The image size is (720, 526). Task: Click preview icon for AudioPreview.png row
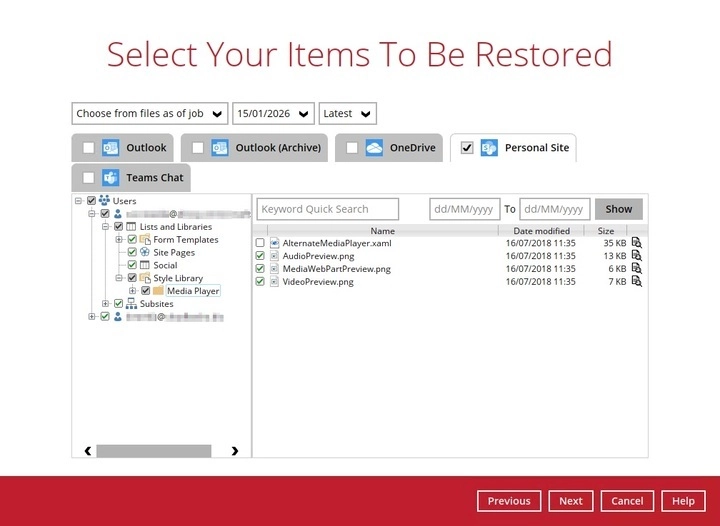(636, 256)
